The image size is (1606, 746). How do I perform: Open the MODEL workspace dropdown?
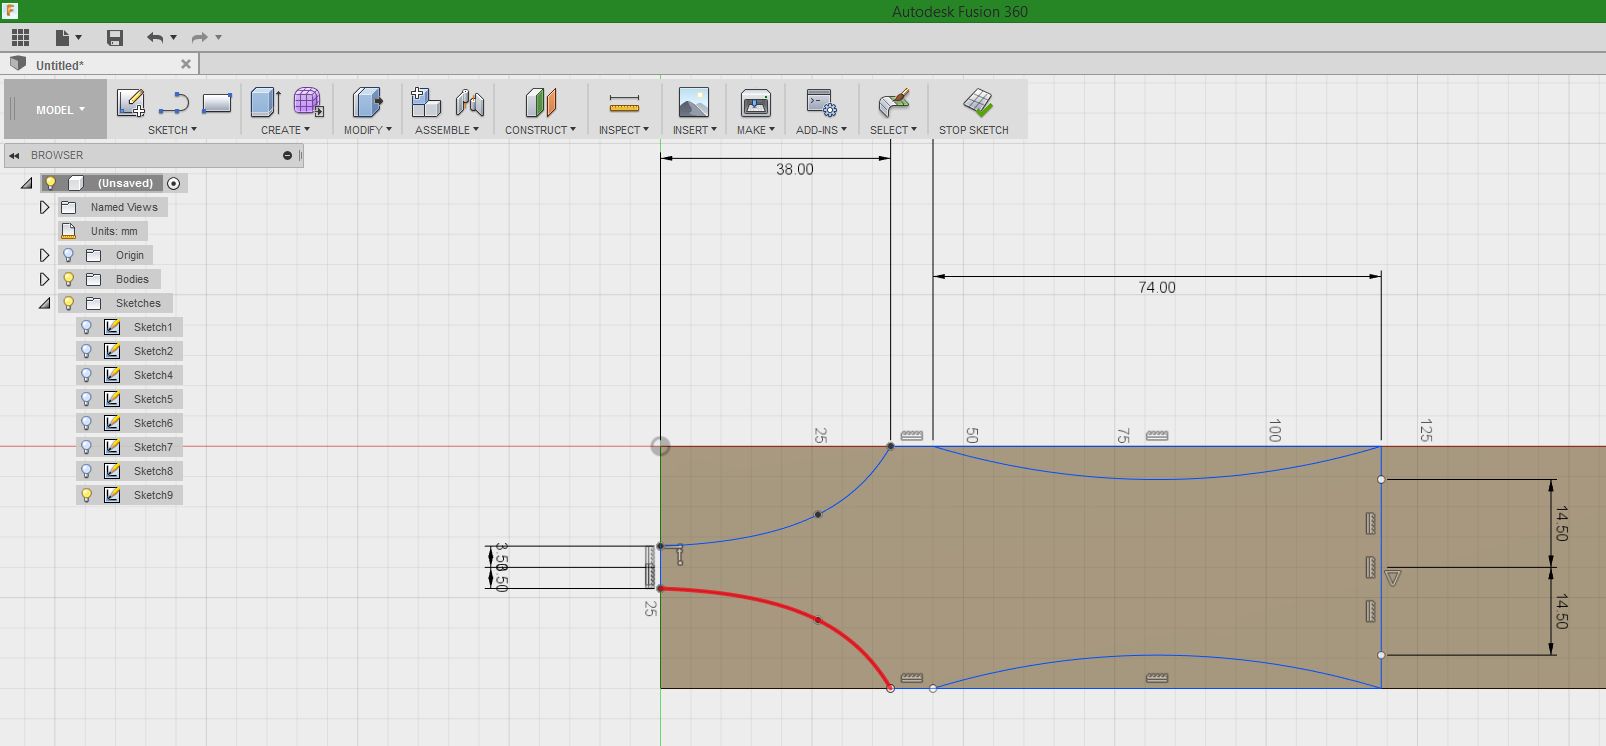(60, 110)
